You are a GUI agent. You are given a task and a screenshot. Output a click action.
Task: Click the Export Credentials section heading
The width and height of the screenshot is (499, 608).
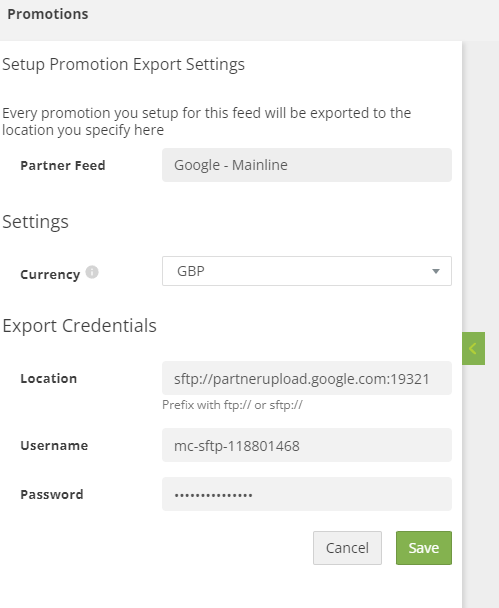click(79, 326)
